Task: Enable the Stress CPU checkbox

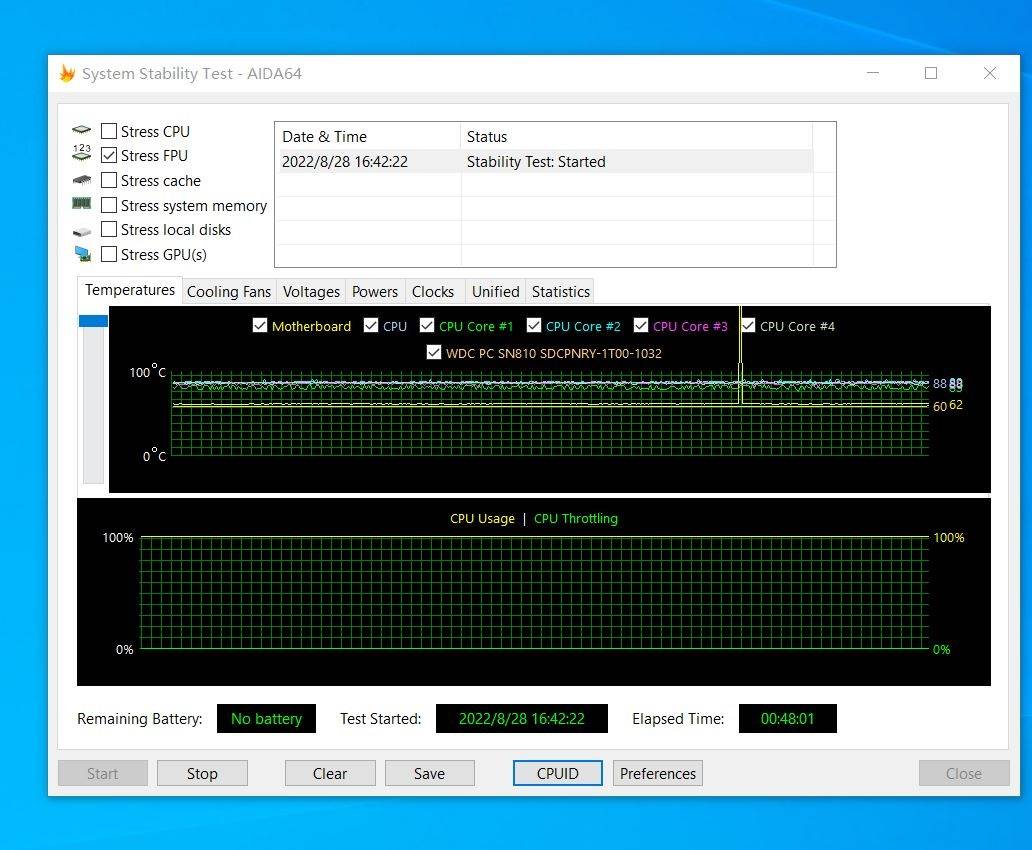Action: click(109, 131)
